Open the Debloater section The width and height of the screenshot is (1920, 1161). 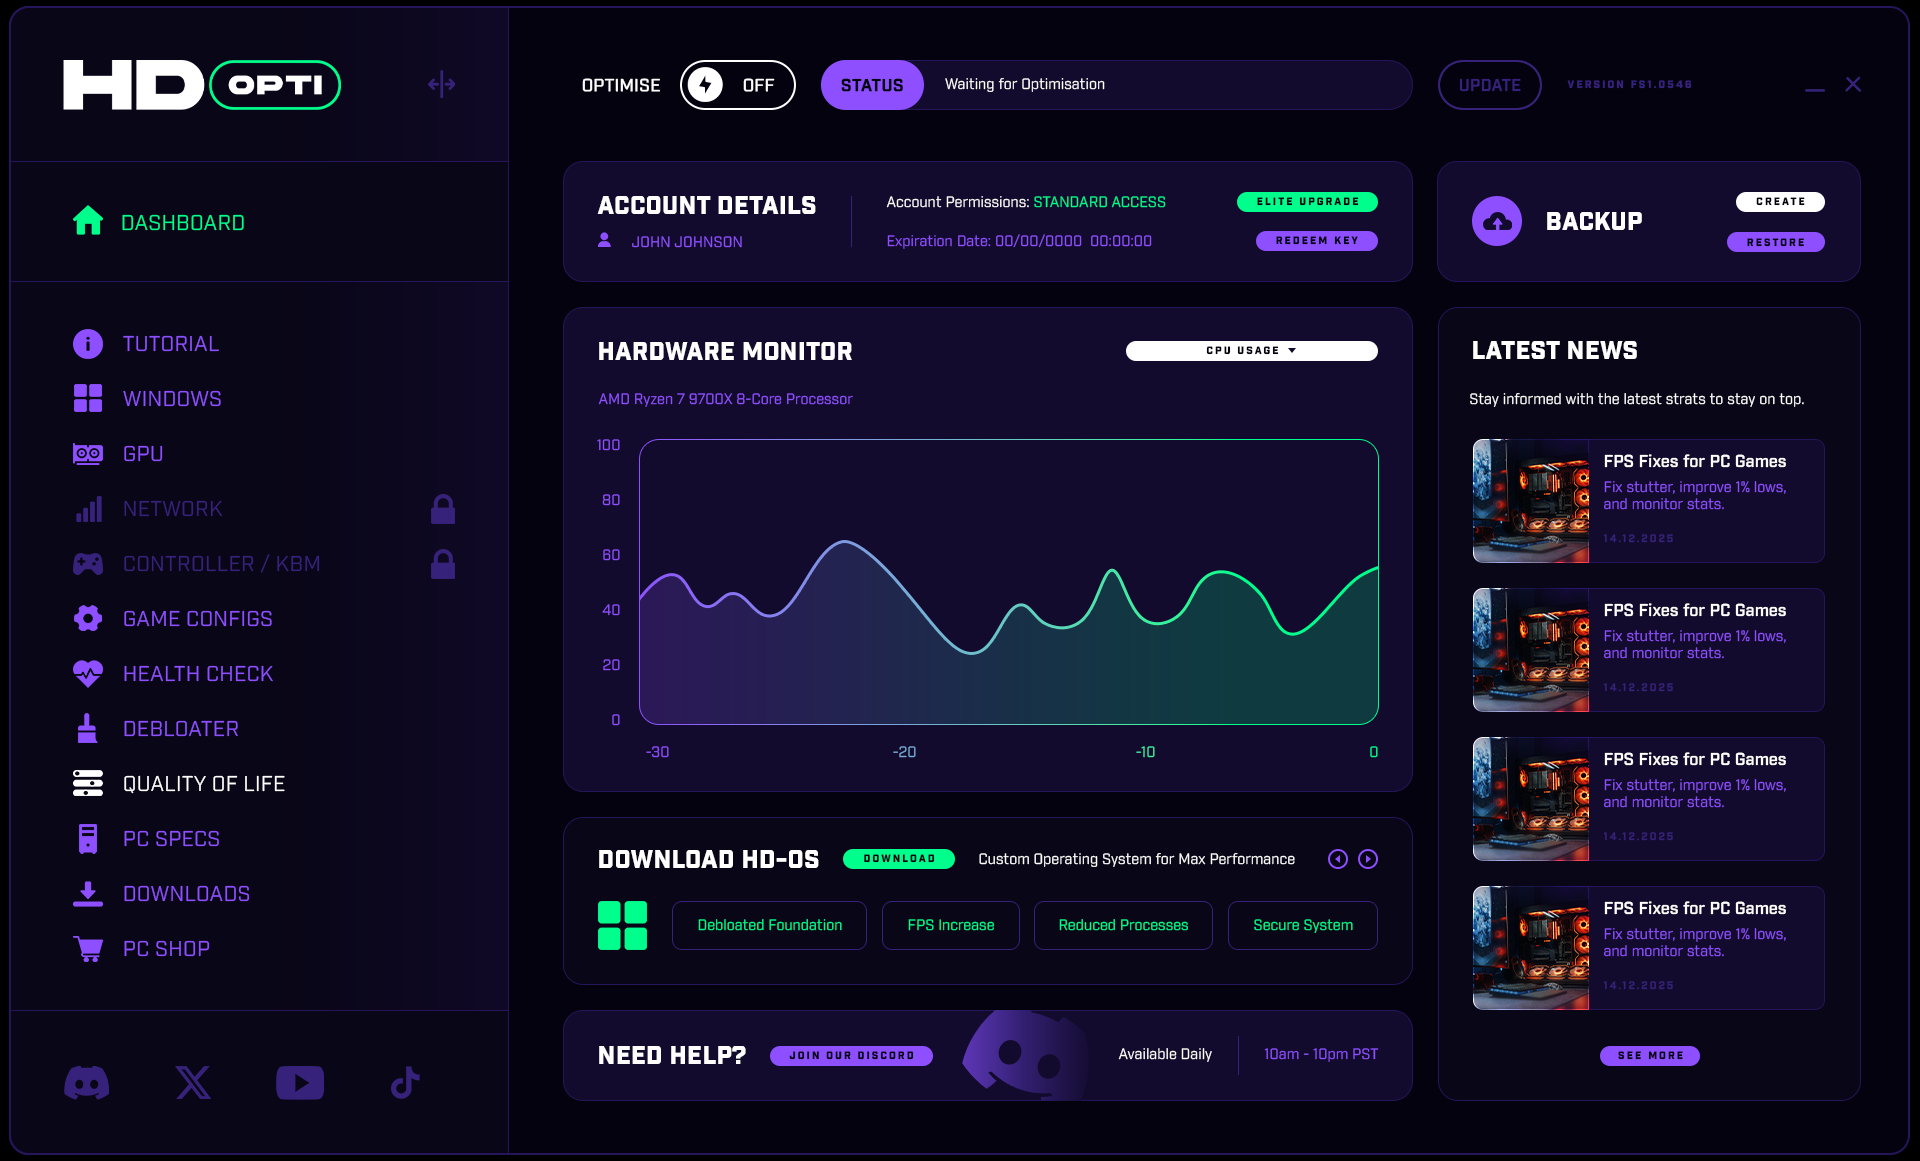point(180,728)
